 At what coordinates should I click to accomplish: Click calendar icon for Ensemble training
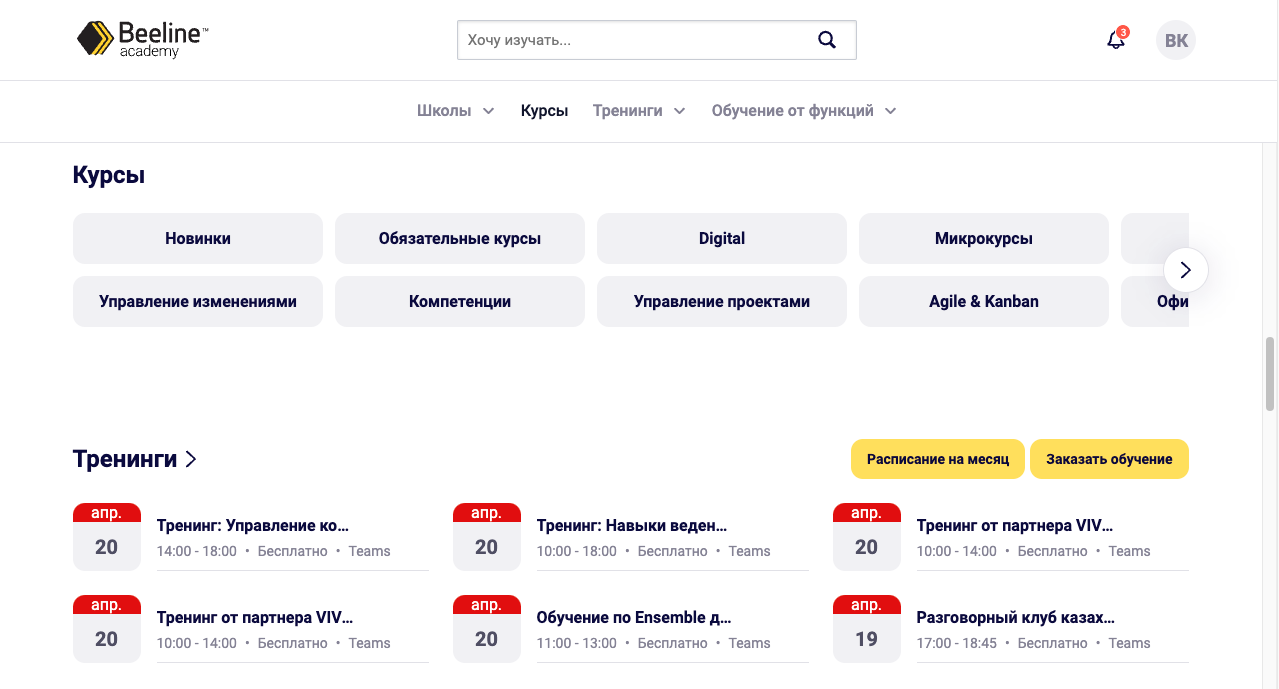[486, 629]
